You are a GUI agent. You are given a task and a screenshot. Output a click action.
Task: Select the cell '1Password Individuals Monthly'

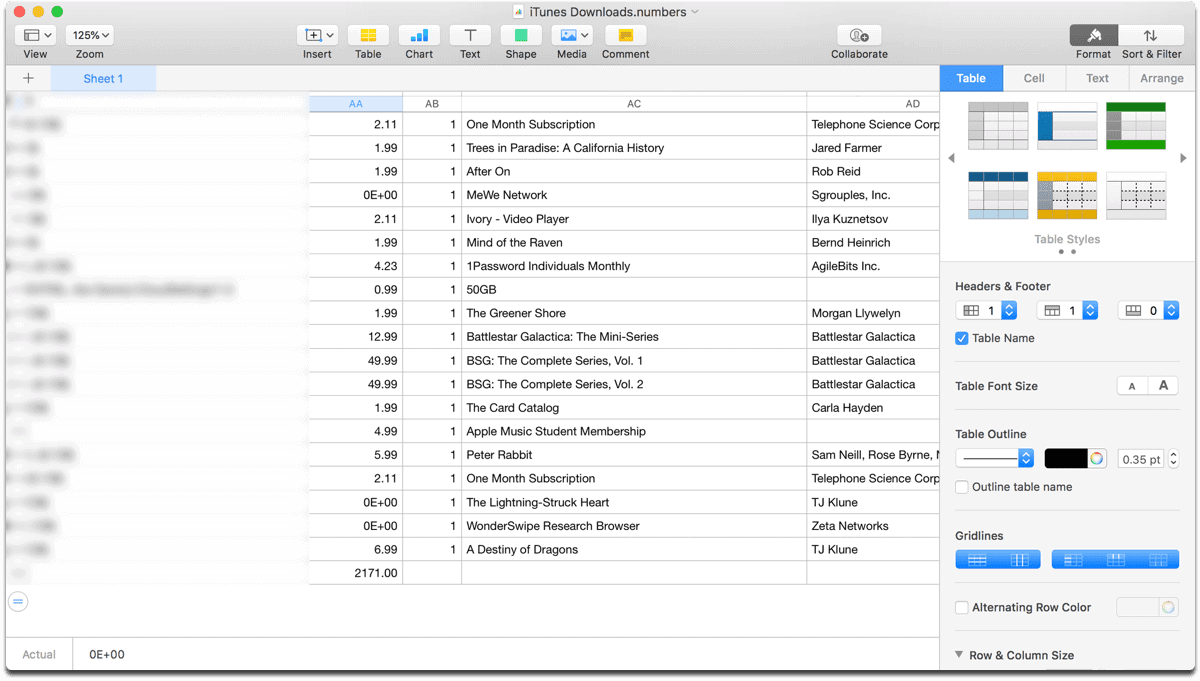tap(634, 266)
